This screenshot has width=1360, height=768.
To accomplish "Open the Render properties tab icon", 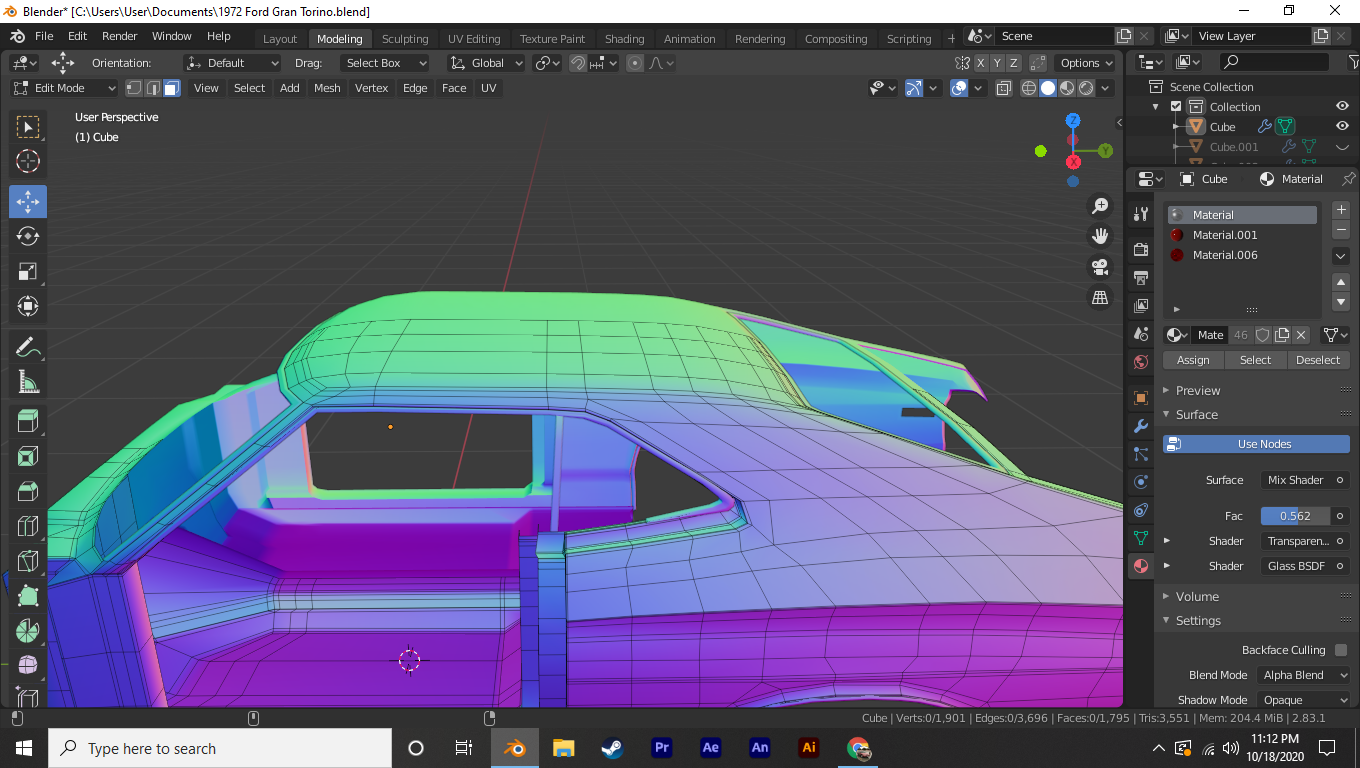I will 1141,249.
